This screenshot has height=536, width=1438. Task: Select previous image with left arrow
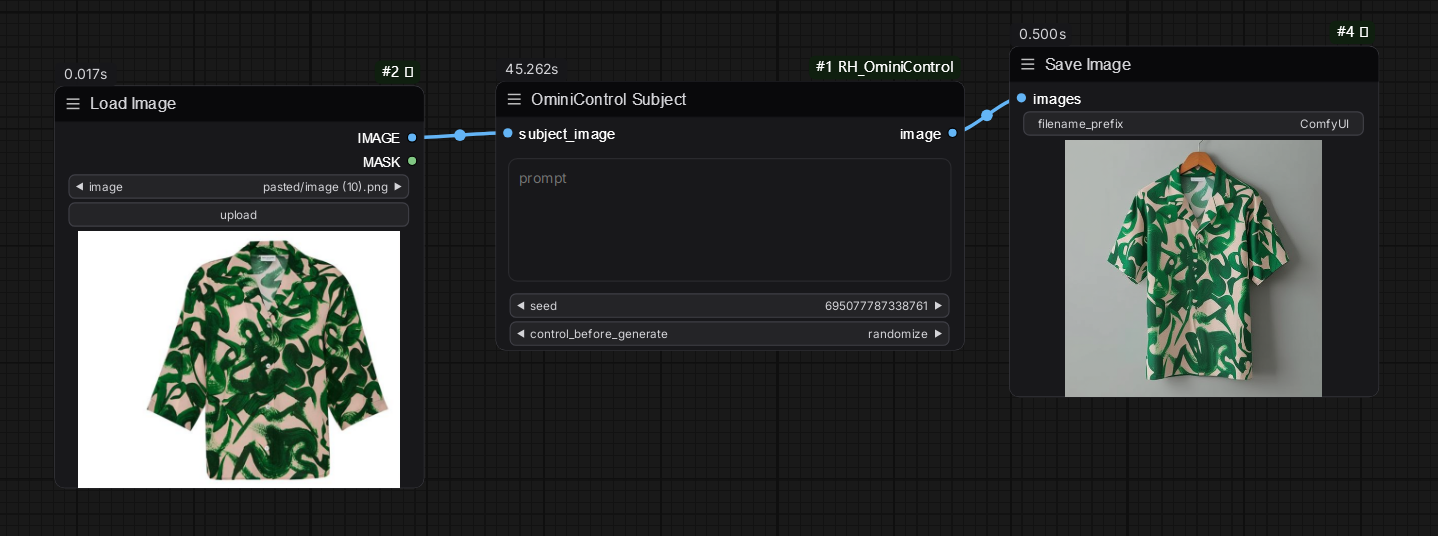click(x=79, y=187)
